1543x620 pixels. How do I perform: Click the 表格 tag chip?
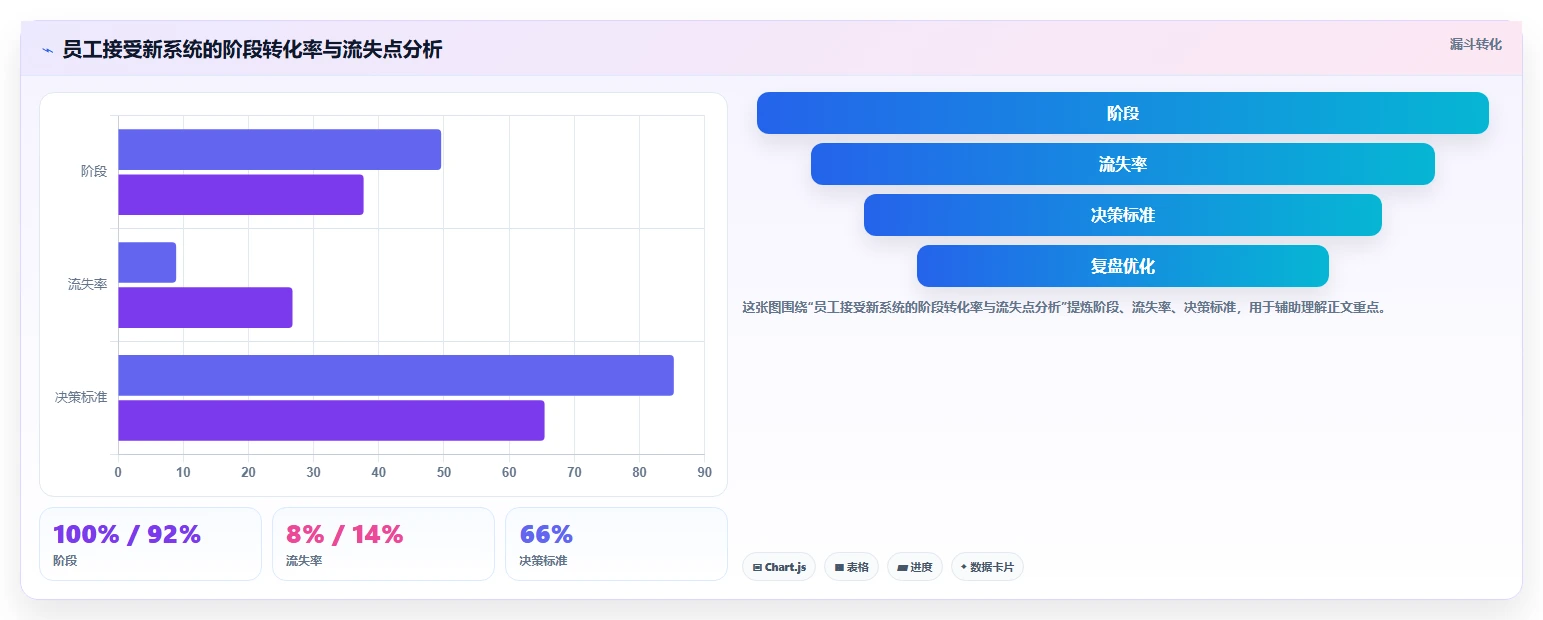851,567
